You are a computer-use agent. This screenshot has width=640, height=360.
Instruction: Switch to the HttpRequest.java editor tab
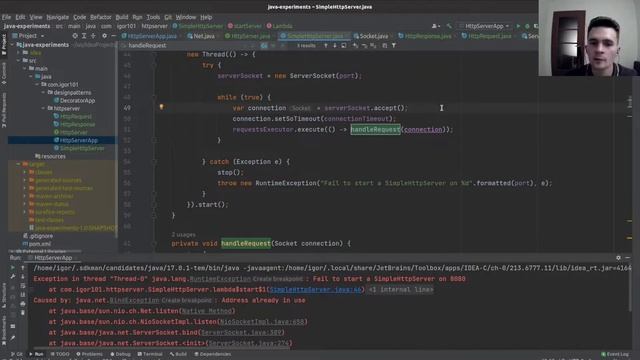coord(486,36)
